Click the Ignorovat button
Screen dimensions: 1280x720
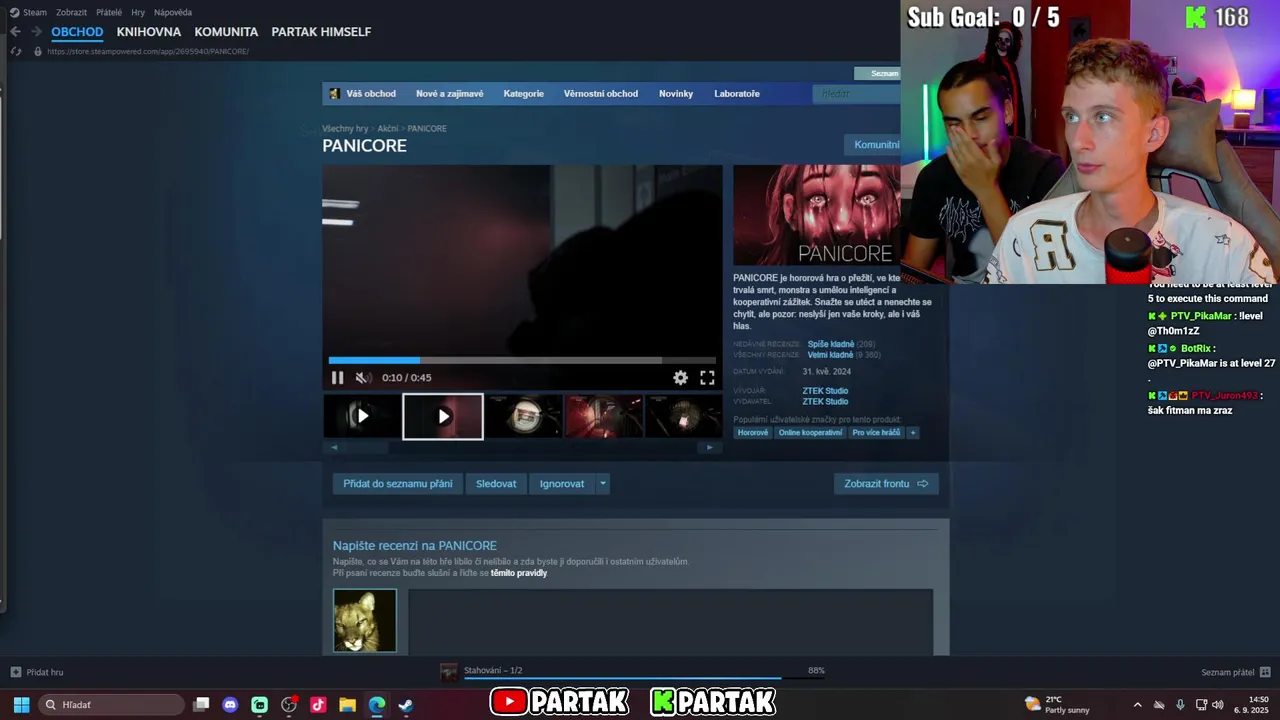[x=562, y=484]
